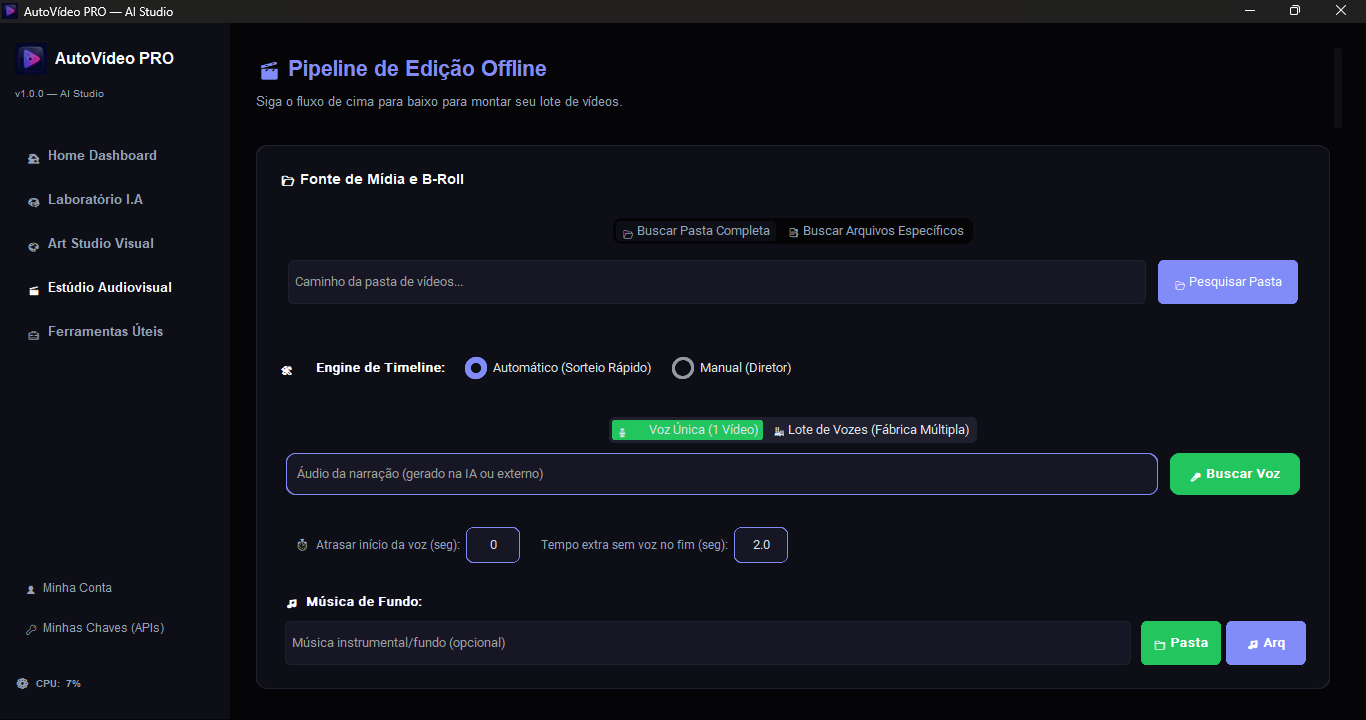Click the Pesquisar Pasta button
1366x720 pixels.
[x=1228, y=282]
